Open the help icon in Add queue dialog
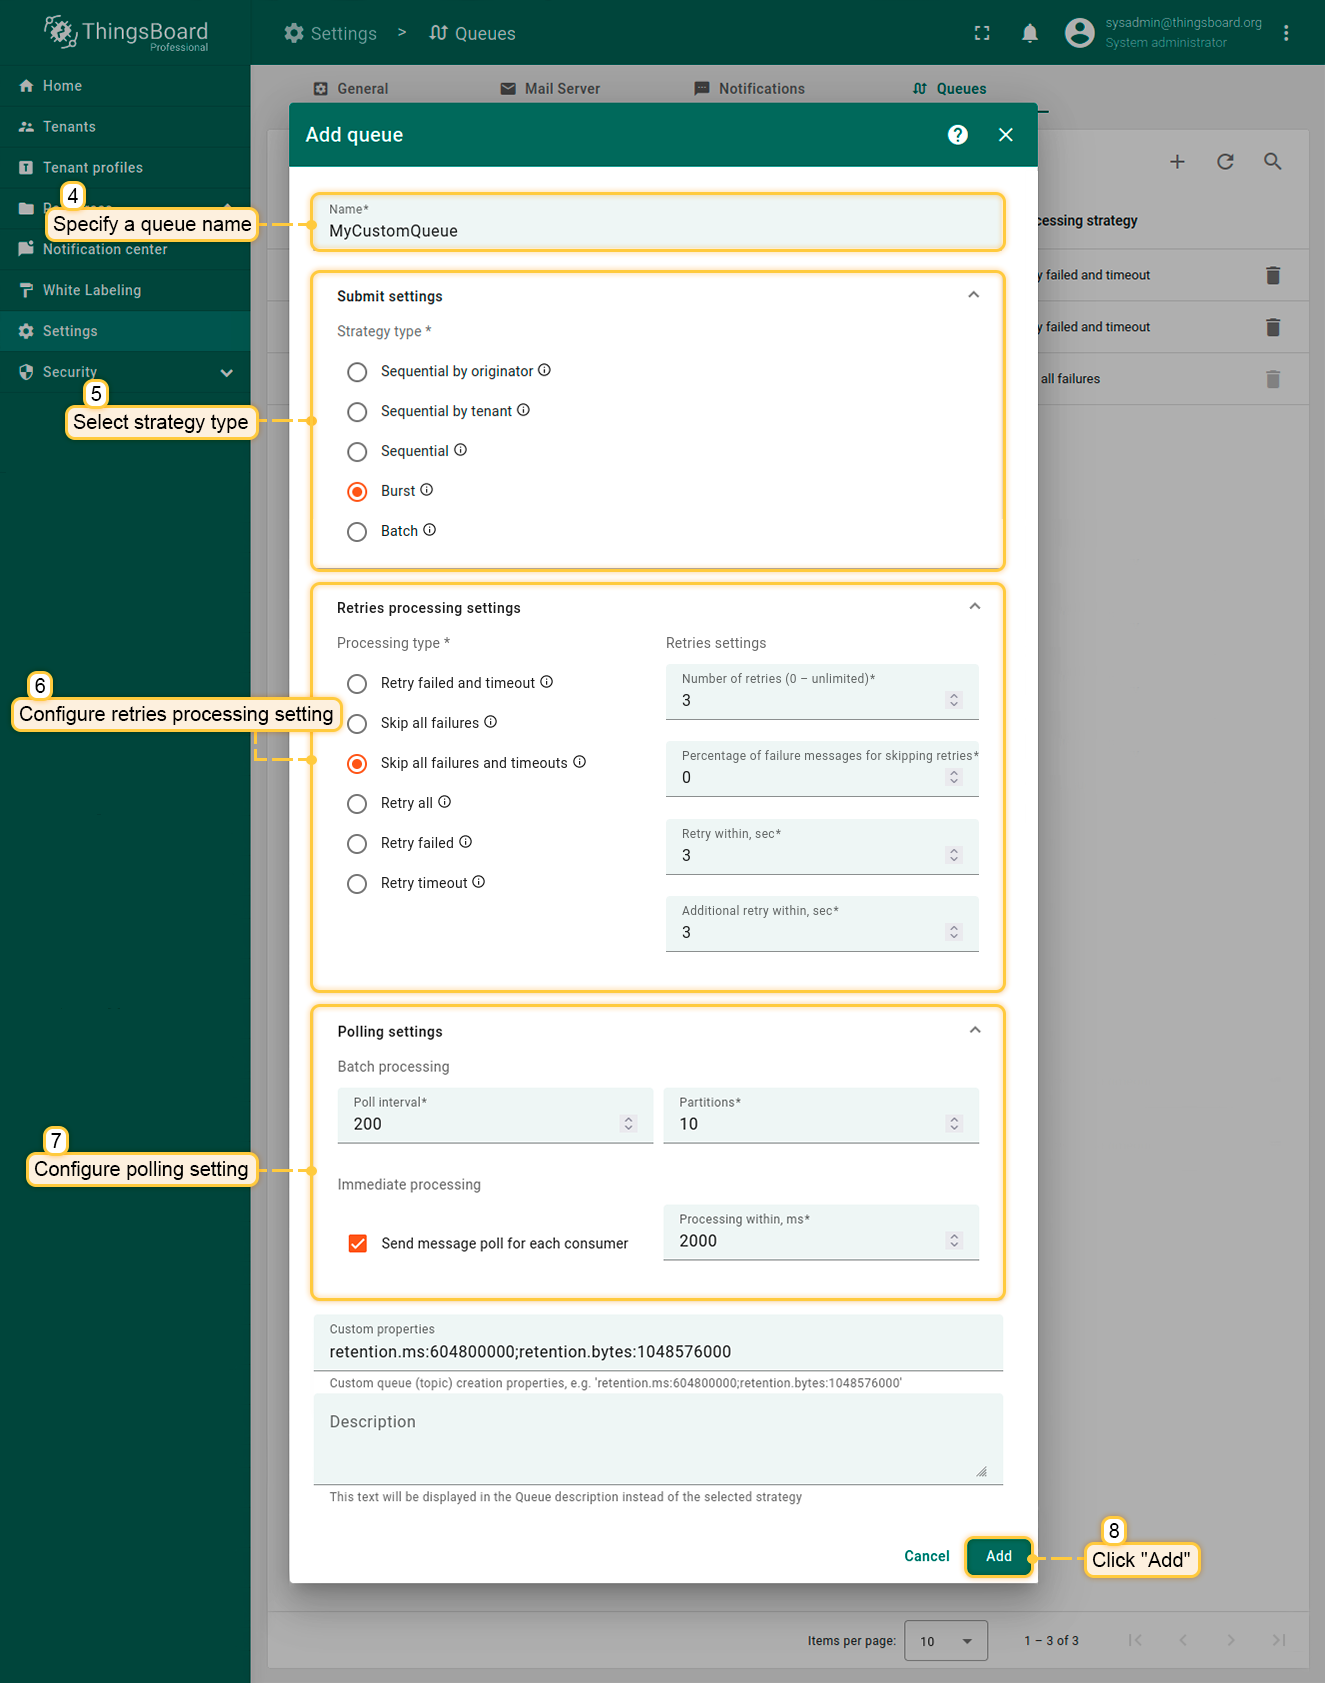Image resolution: width=1325 pixels, height=1683 pixels. click(x=957, y=135)
